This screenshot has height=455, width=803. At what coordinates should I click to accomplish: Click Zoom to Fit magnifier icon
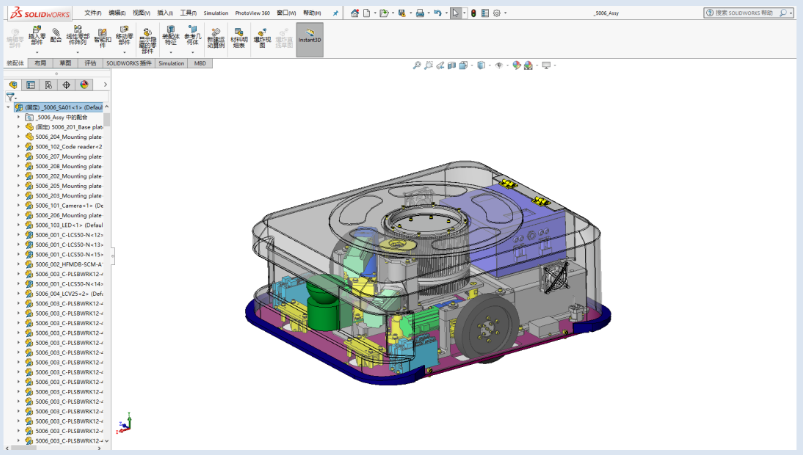tap(417, 65)
